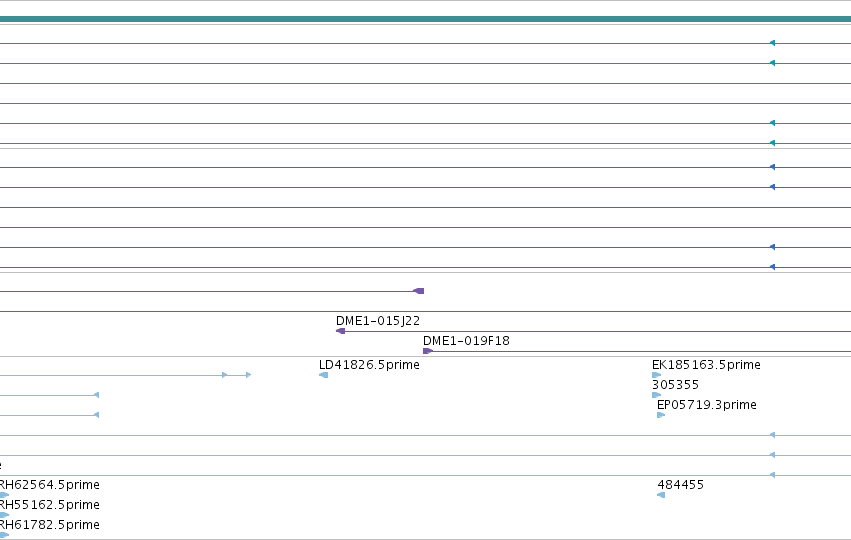The width and height of the screenshot is (851, 540).
Task: Click the EK185163.5prime label
Action: (x=706, y=365)
